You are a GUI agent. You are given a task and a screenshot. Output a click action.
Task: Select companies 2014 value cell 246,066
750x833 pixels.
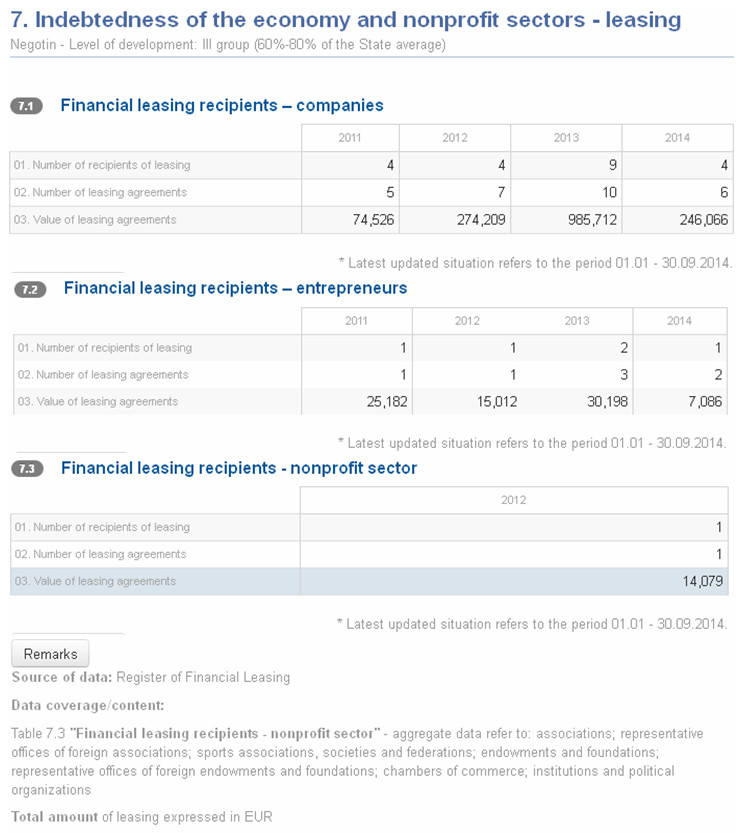coord(677,220)
